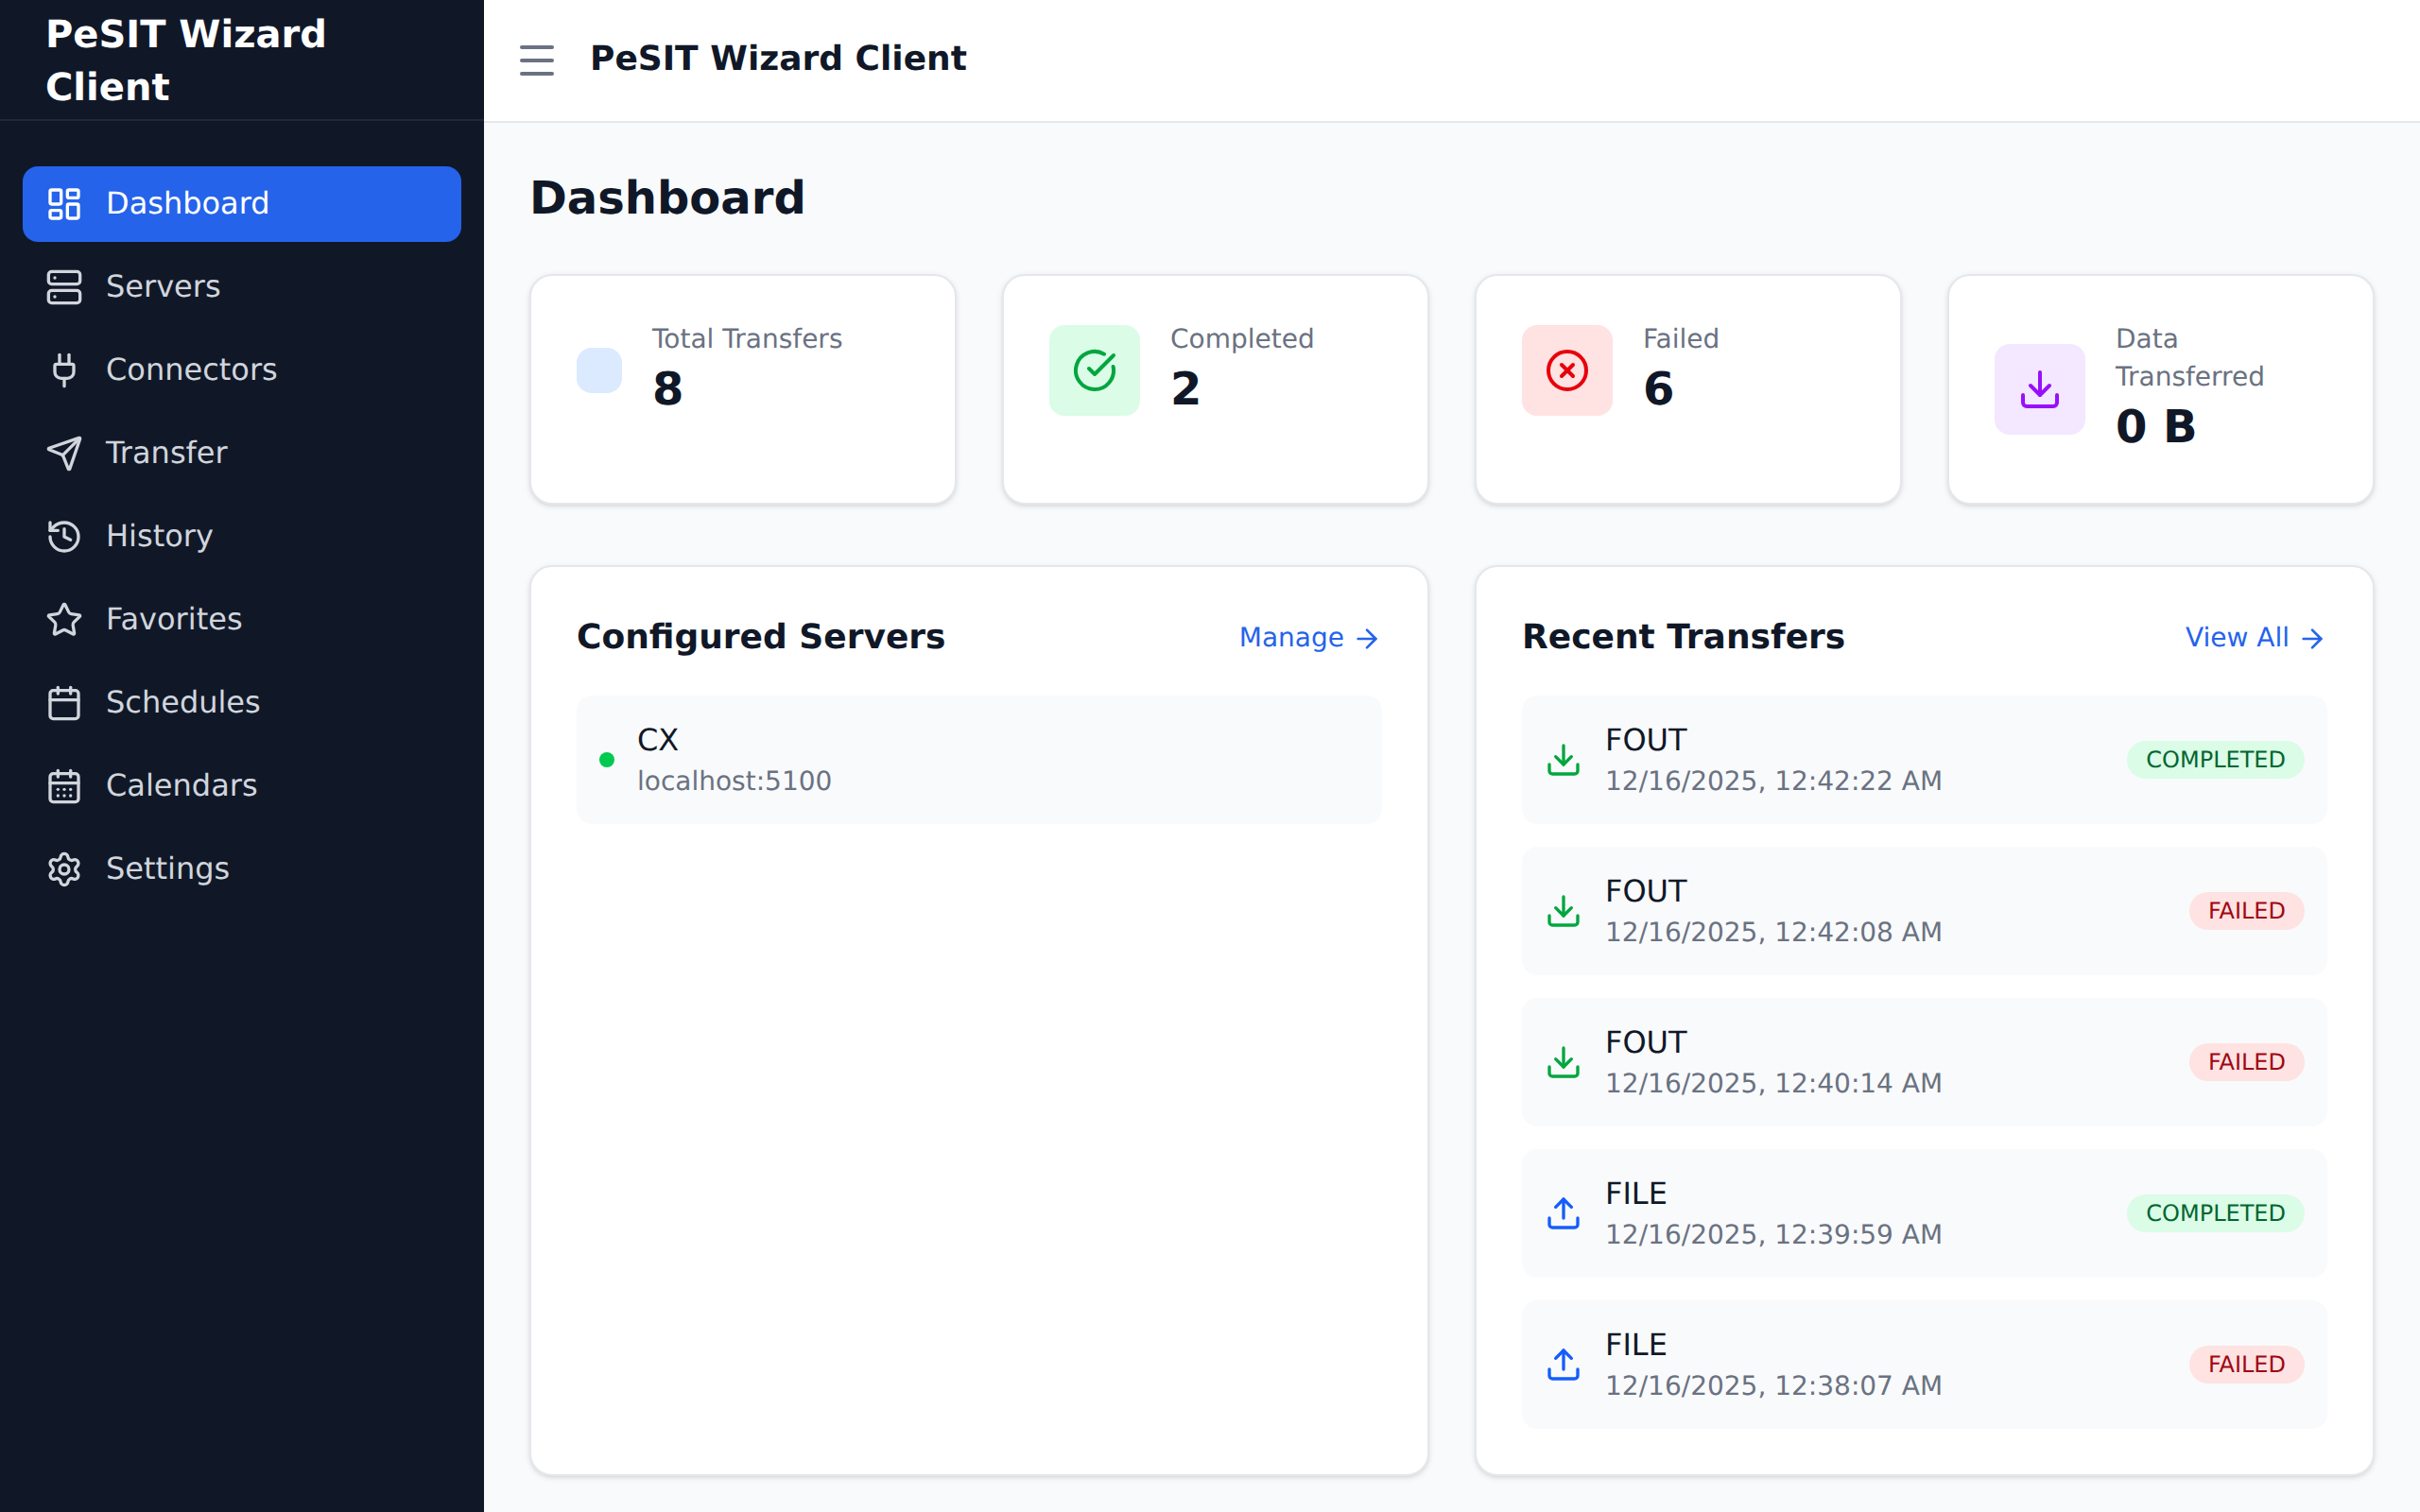Open Connectors via its plug icon
The width and height of the screenshot is (2420, 1512).
(64, 370)
